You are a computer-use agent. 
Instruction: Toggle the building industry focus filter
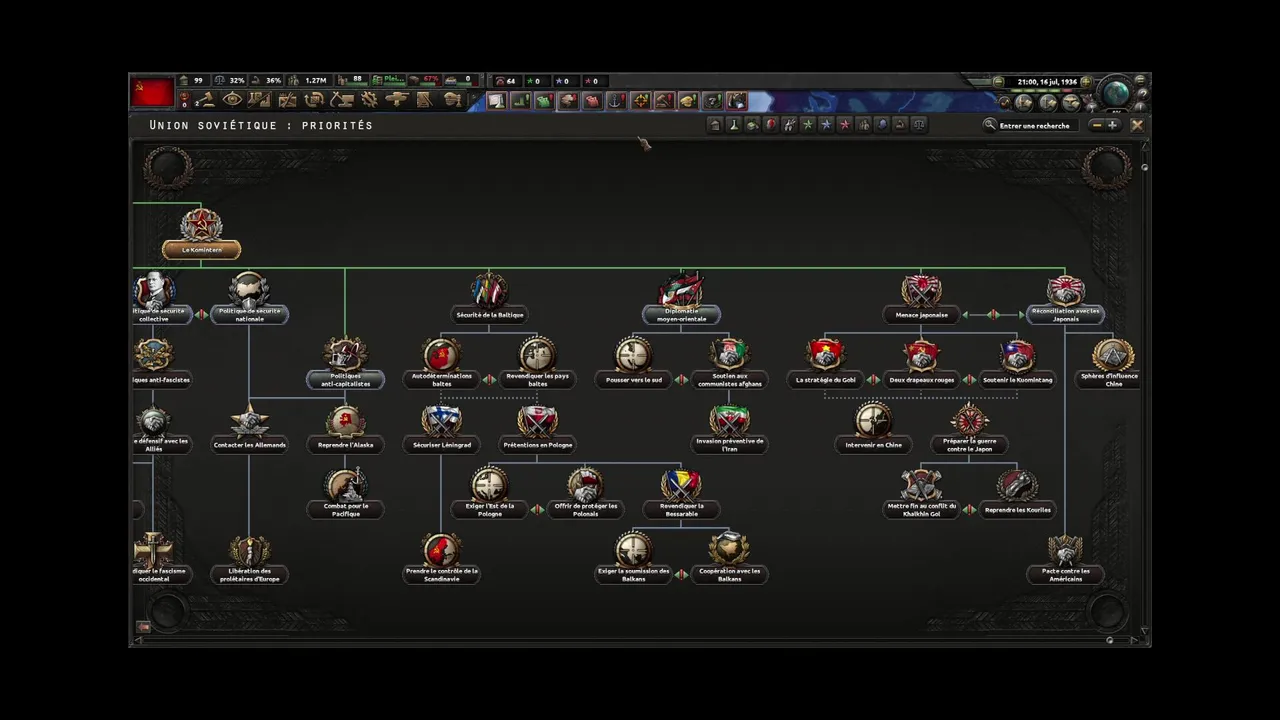[715, 124]
